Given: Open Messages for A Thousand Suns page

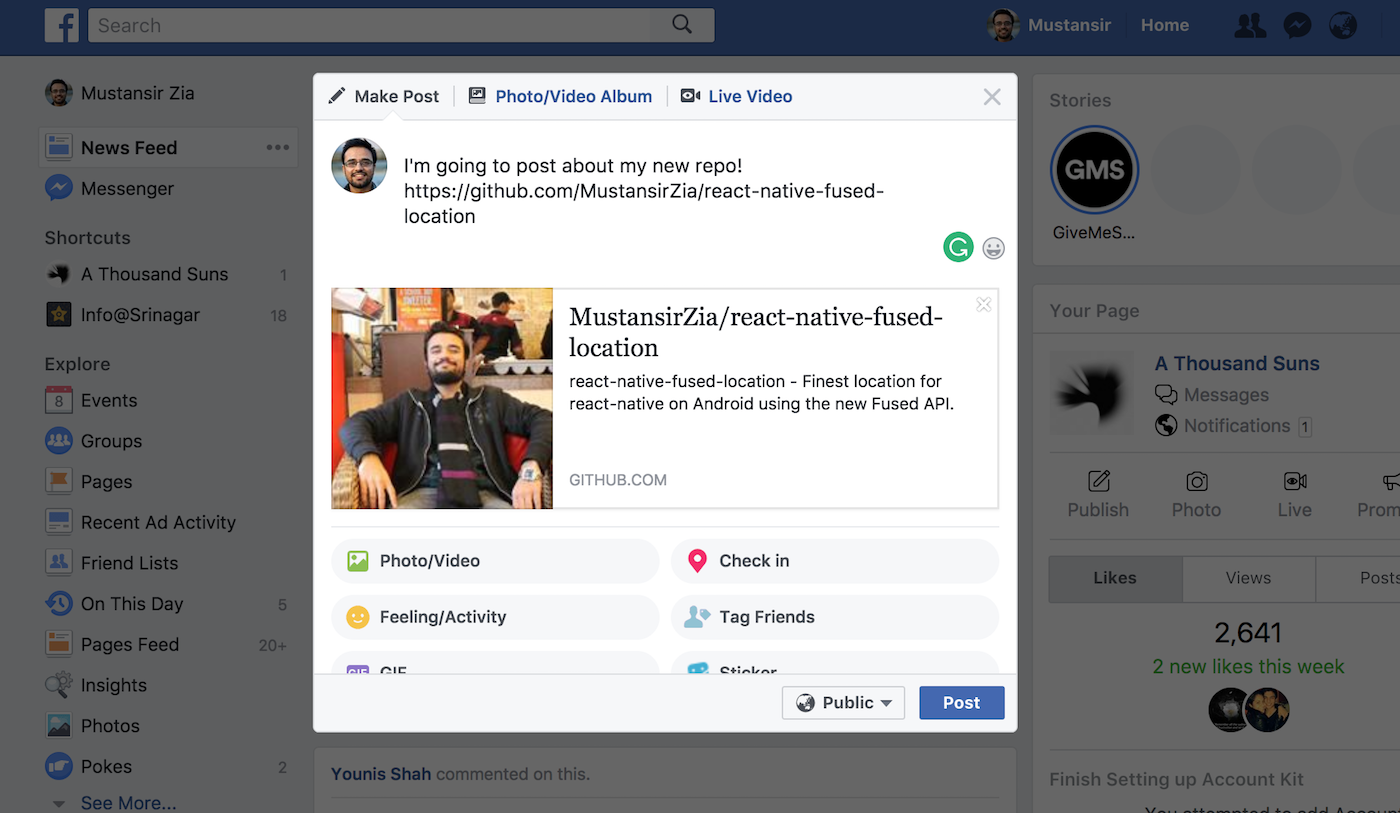Looking at the screenshot, I should (x=1212, y=395).
